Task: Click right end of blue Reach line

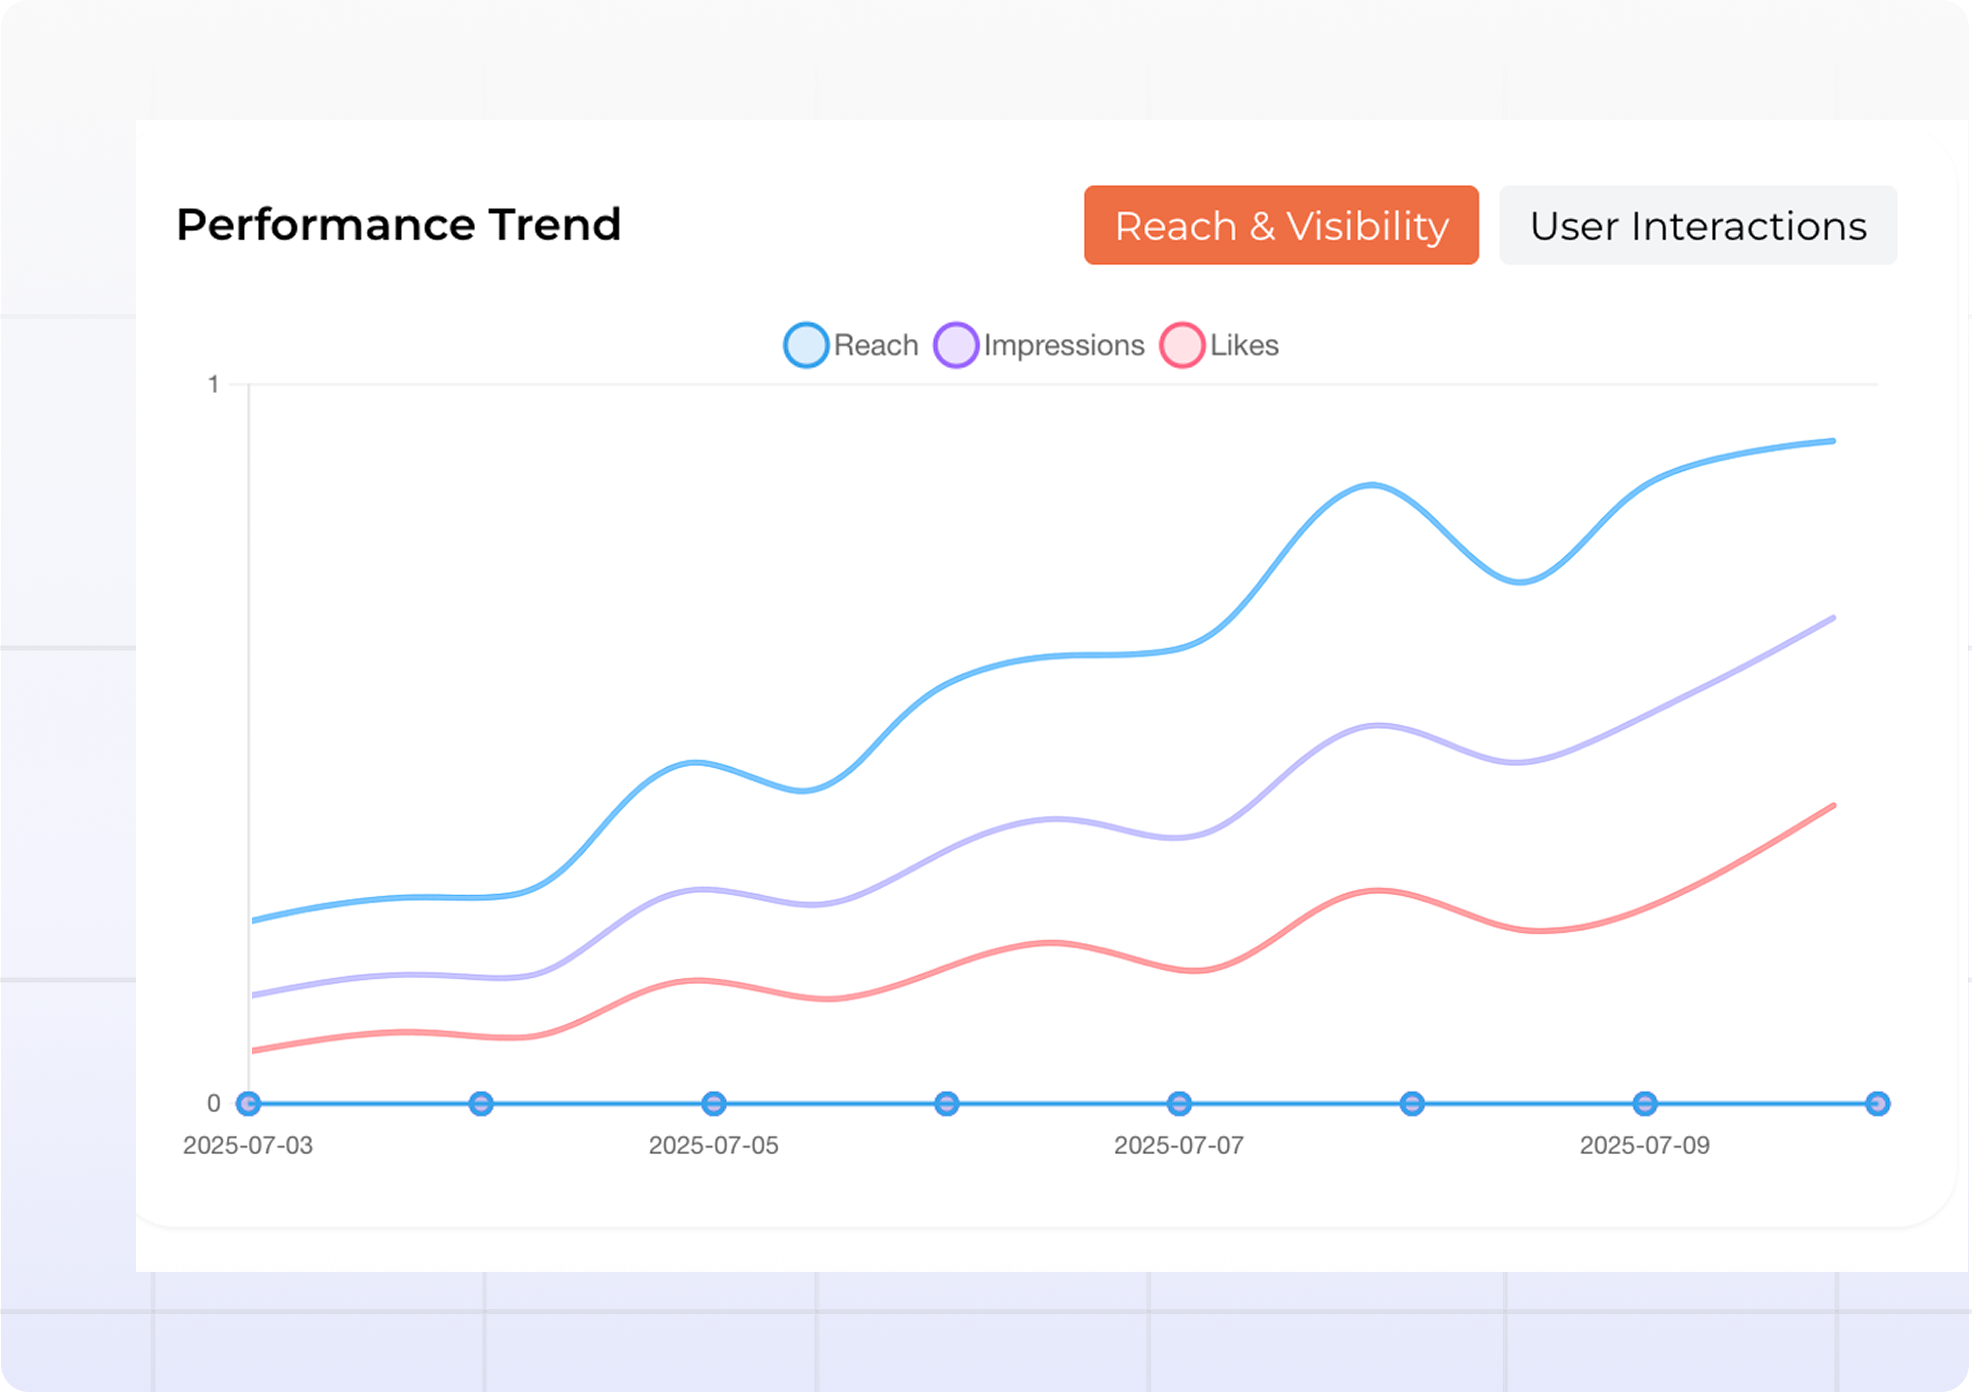Action: [1832, 441]
